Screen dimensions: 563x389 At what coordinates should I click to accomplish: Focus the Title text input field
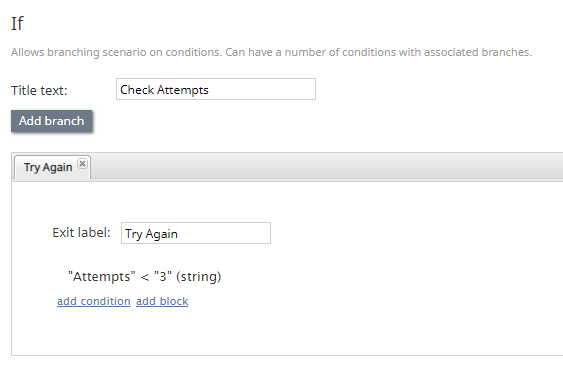(216, 89)
